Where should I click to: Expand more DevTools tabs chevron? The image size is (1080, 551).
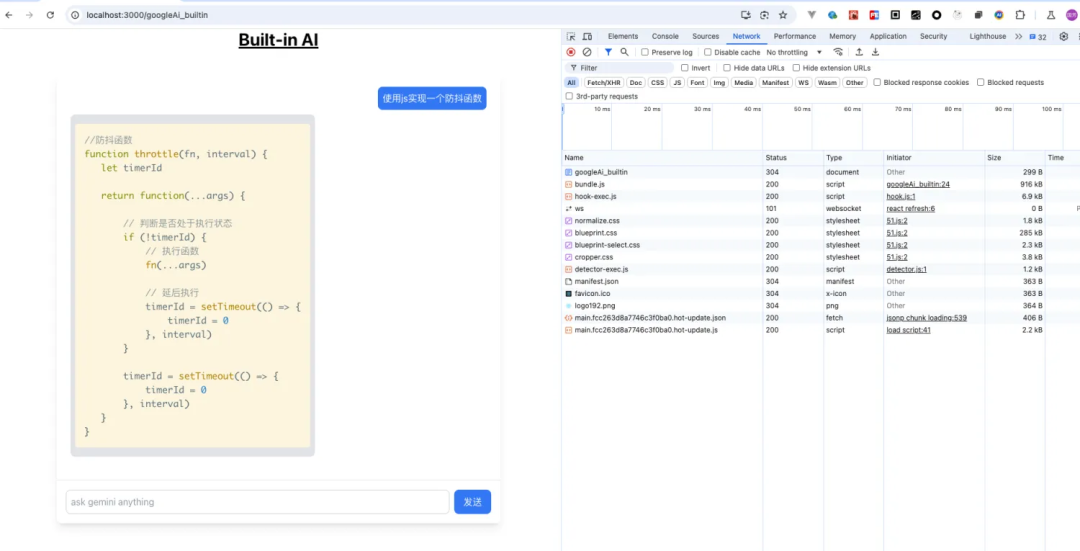pos(1018,36)
